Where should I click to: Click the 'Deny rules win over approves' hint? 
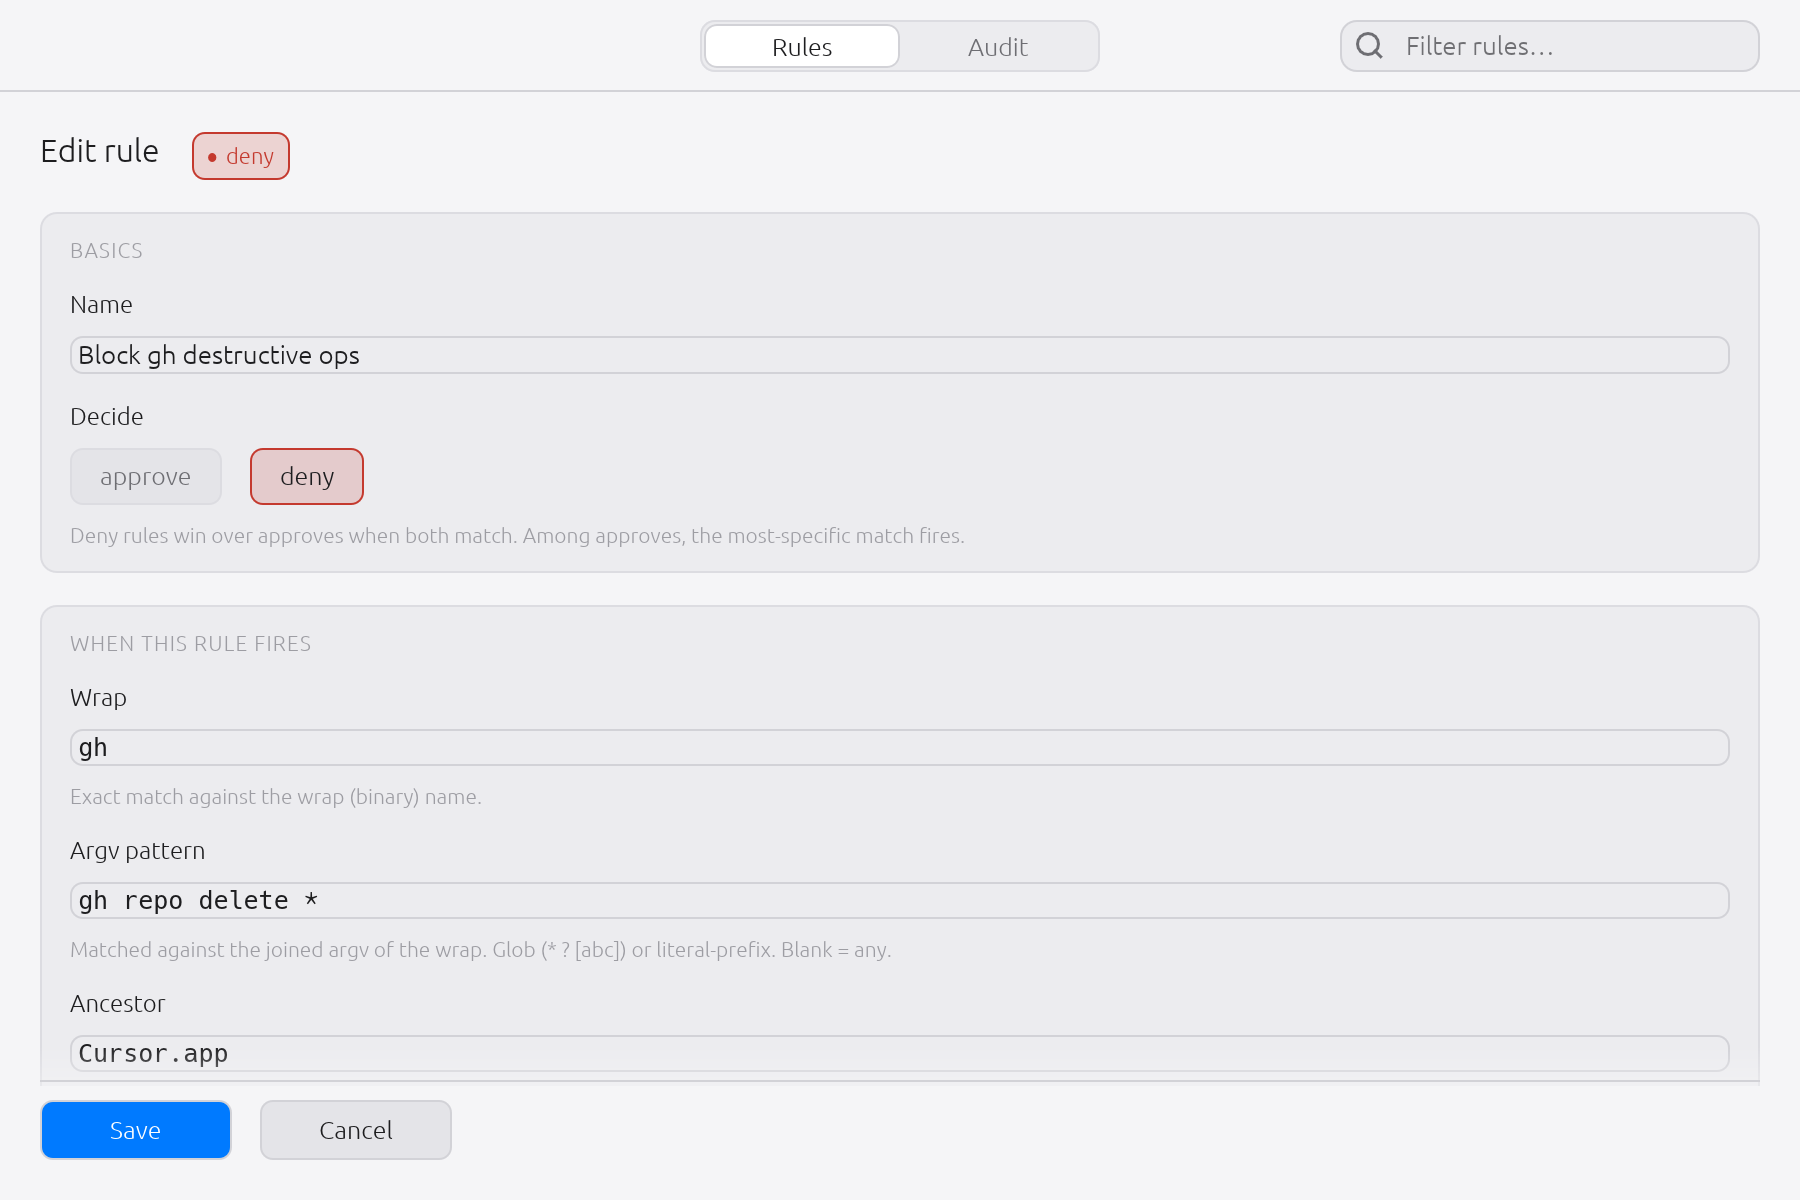[517, 536]
